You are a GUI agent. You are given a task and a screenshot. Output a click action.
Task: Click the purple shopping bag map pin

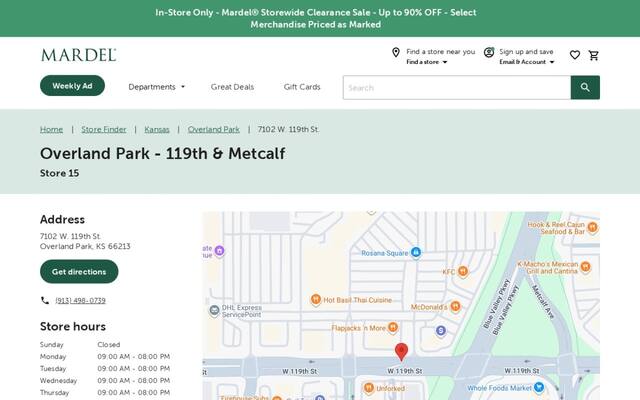click(219, 250)
